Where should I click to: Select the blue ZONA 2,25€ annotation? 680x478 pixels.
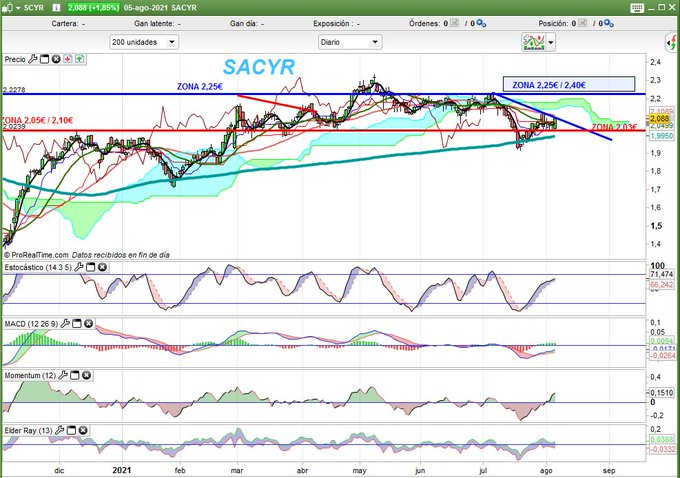coord(200,87)
